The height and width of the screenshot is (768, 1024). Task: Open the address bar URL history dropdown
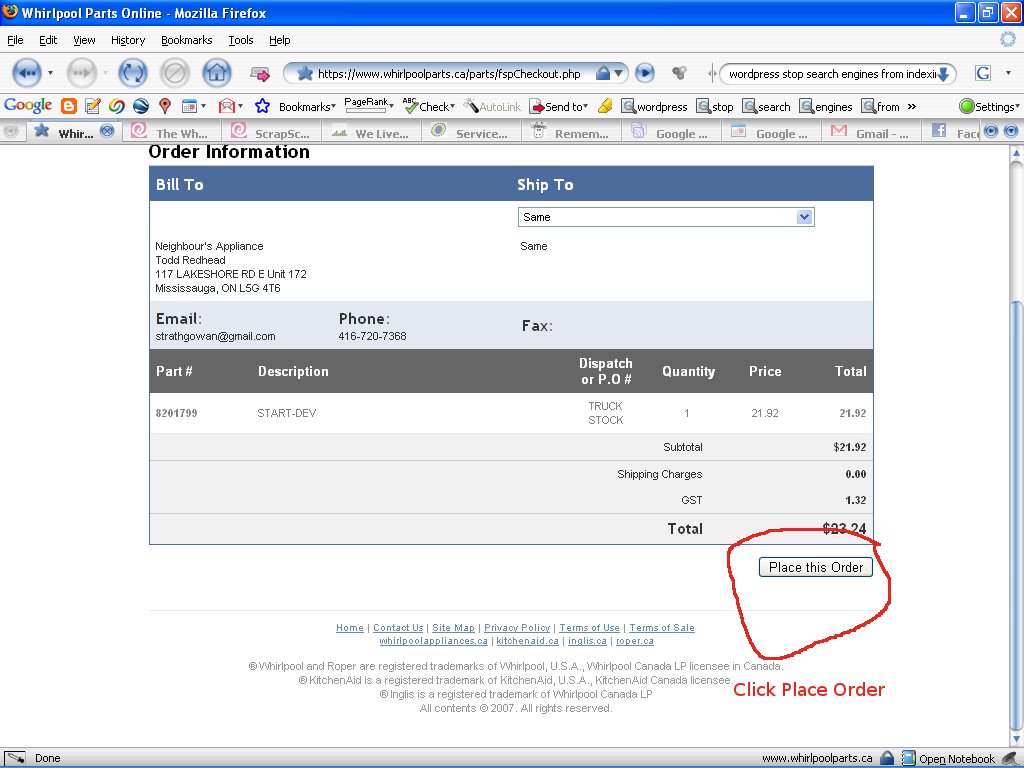point(618,73)
